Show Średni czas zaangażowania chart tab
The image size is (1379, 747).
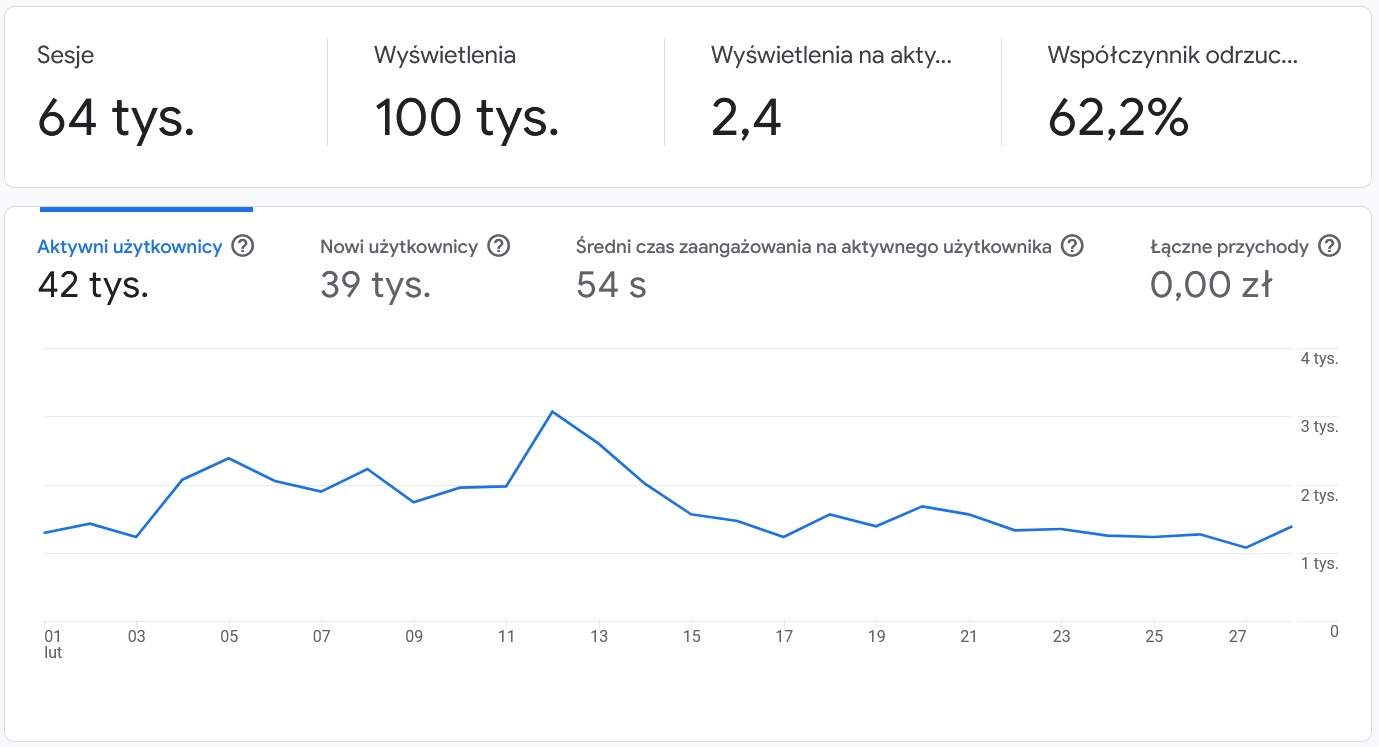pos(814,247)
